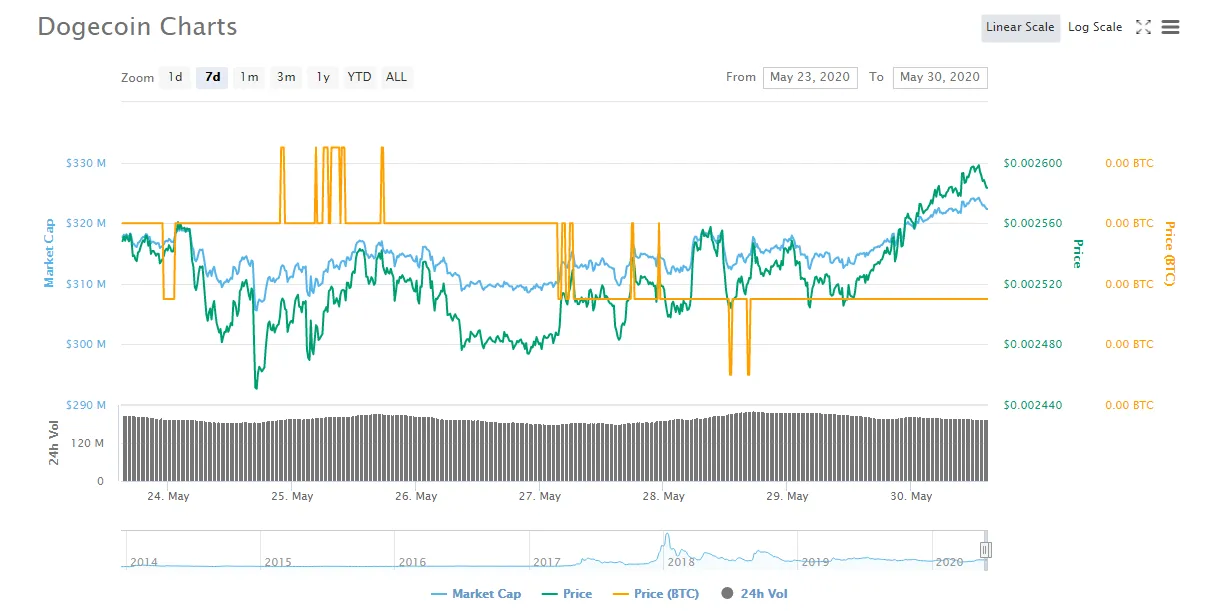Click the 25. May date label
Viewport: 1218px width, 611px height.
click(x=292, y=496)
